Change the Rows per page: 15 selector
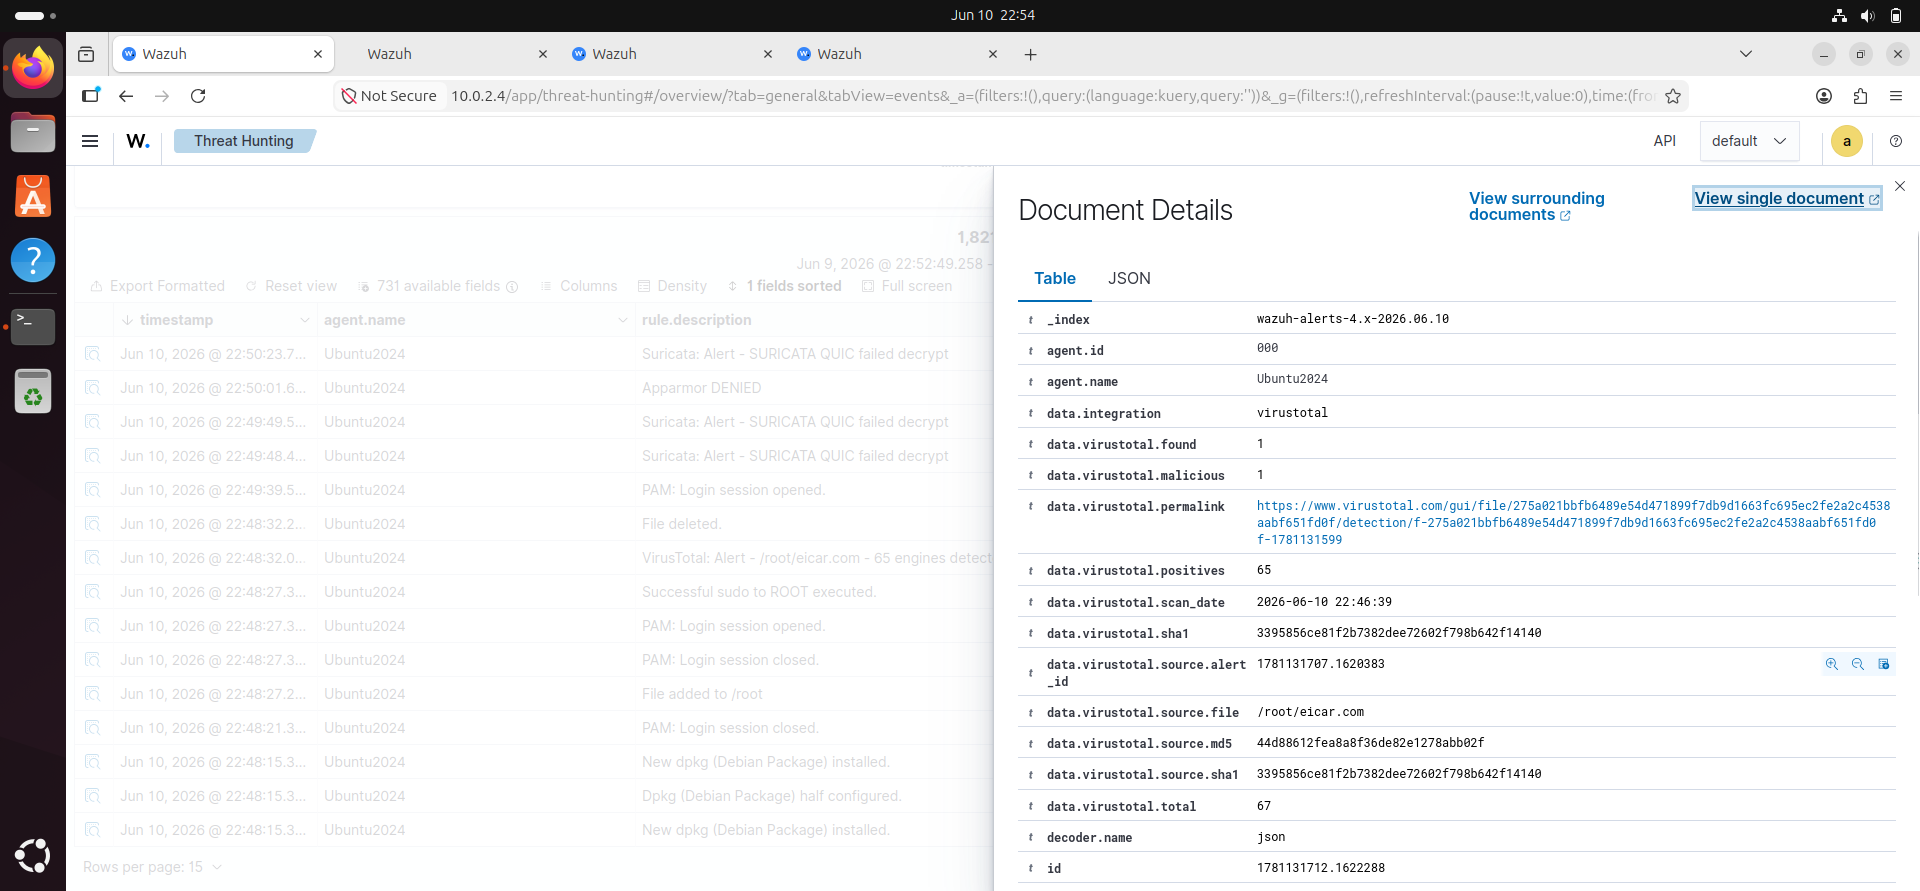Screen dimensions: 1920x891 [x=152, y=867]
